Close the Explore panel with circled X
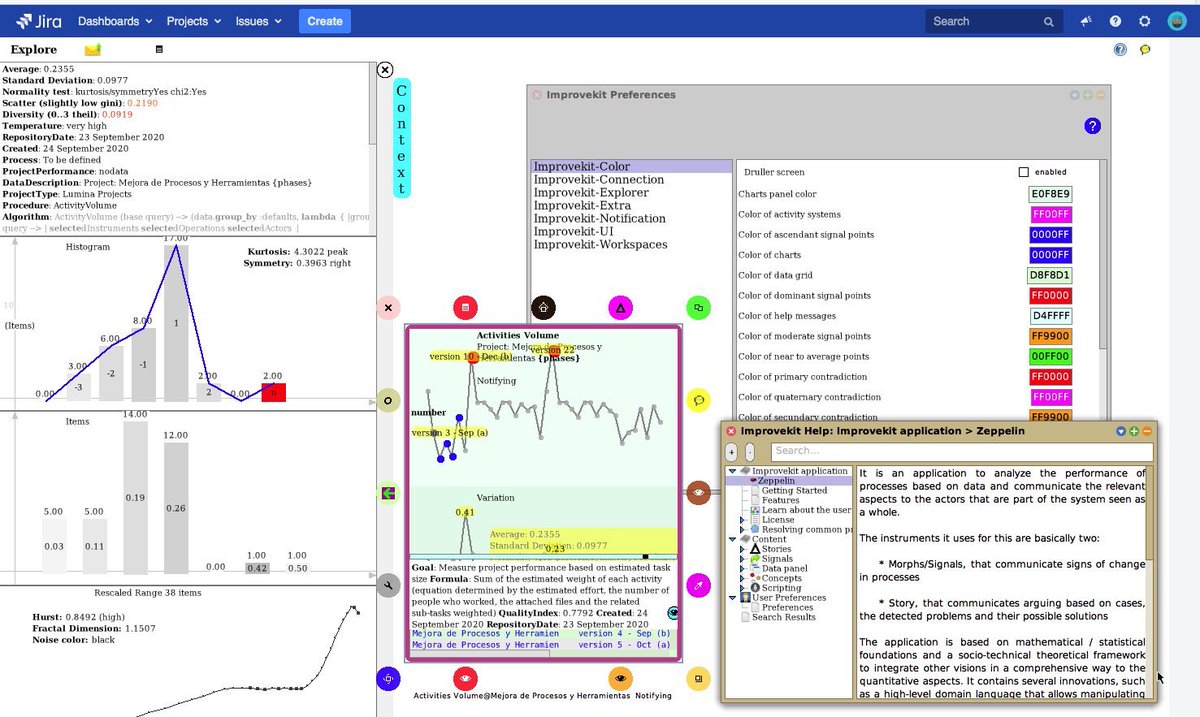Screen dimensions: 1200x717 pos(385,69)
